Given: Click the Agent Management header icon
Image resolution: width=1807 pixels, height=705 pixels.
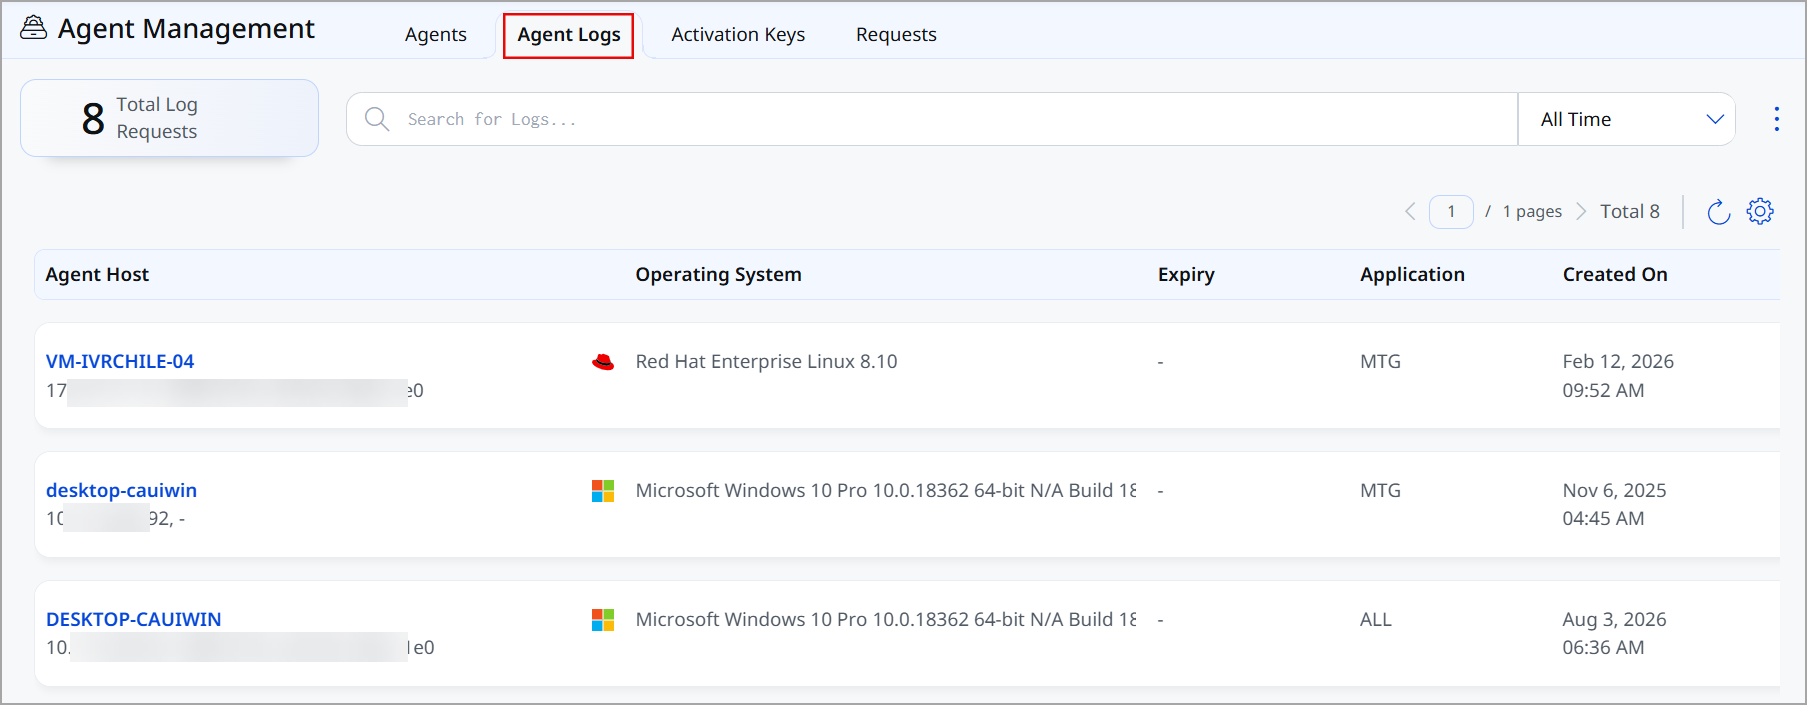Looking at the screenshot, I should pos(34,28).
